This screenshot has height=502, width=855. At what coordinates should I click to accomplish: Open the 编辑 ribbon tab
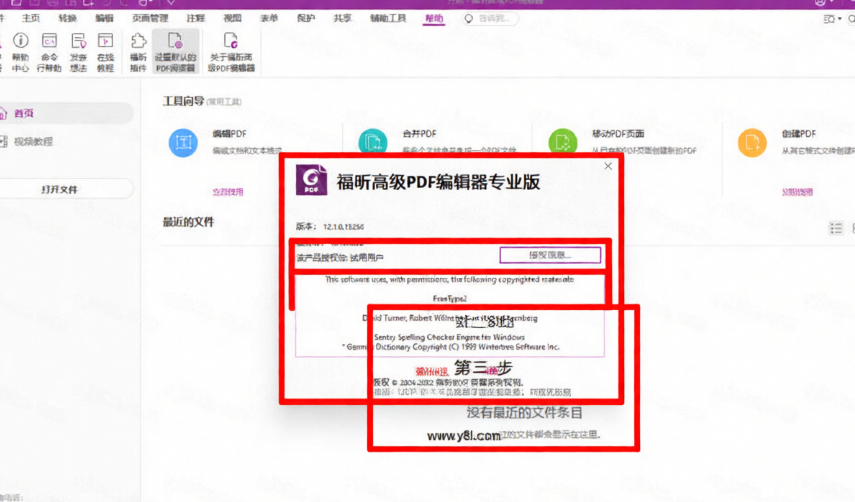coord(104,18)
